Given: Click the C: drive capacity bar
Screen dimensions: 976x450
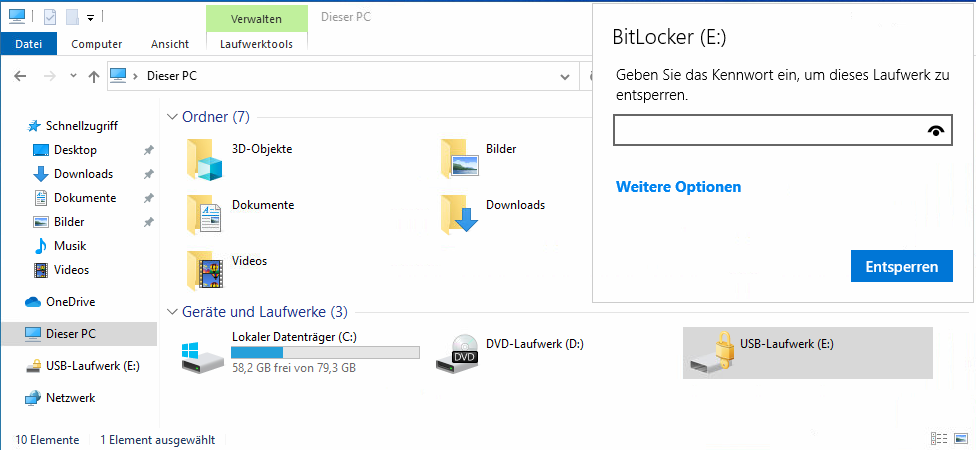Looking at the screenshot, I should pyautogui.click(x=325, y=353).
